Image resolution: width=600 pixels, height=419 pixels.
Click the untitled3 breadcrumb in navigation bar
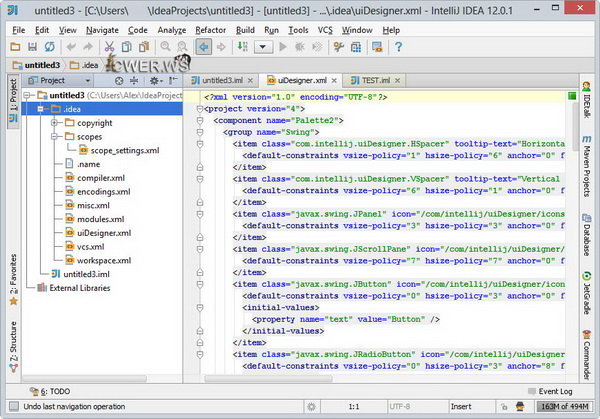coord(36,65)
